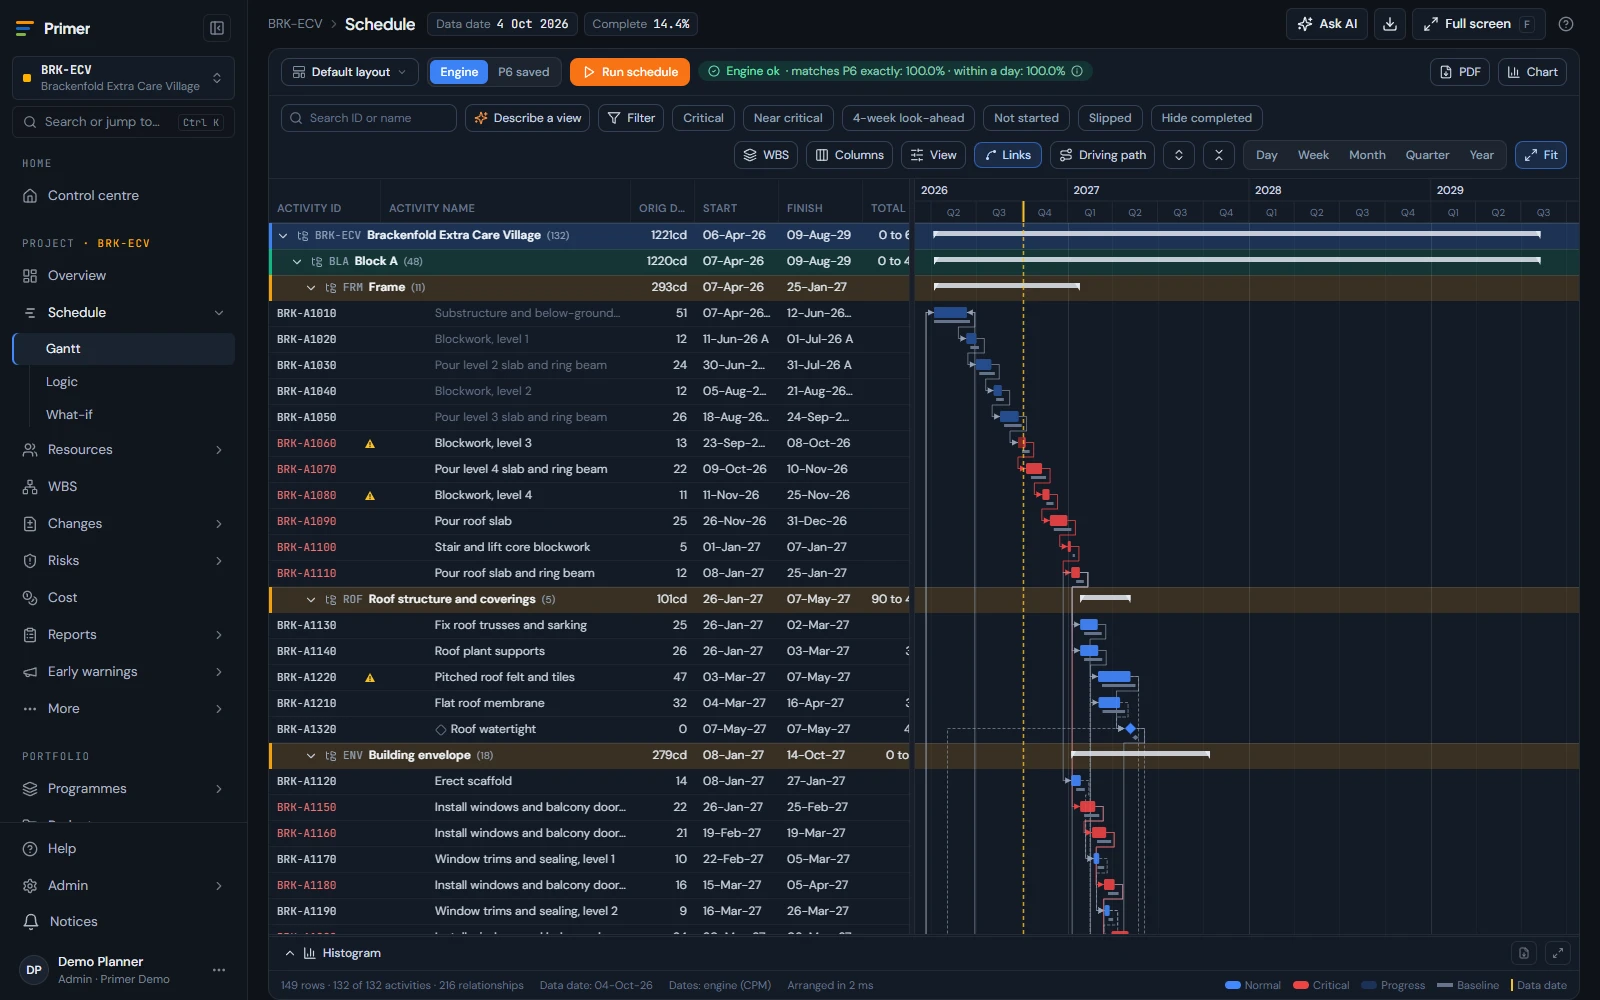The width and height of the screenshot is (1600, 1000).
Task: Open the Default layout dropdown
Action: point(350,72)
